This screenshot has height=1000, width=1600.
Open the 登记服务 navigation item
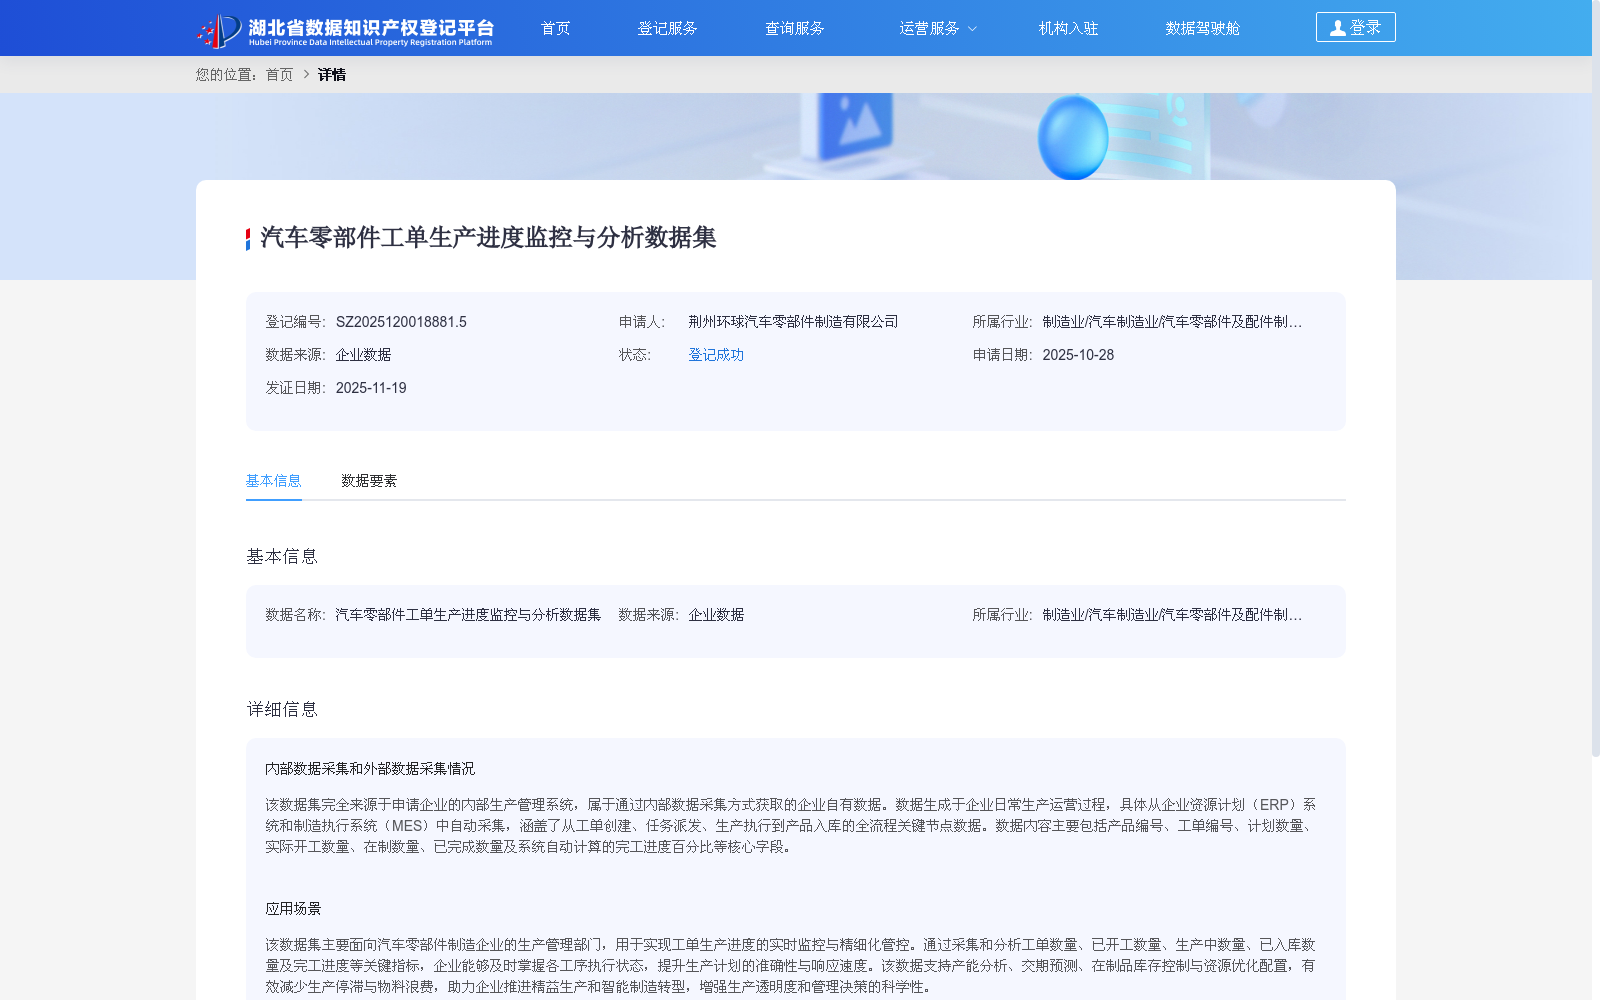(668, 28)
